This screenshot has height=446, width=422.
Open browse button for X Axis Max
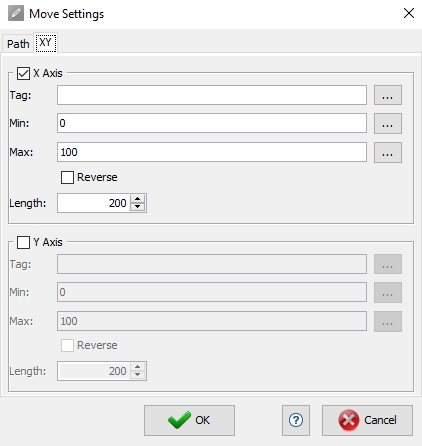tap(388, 153)
